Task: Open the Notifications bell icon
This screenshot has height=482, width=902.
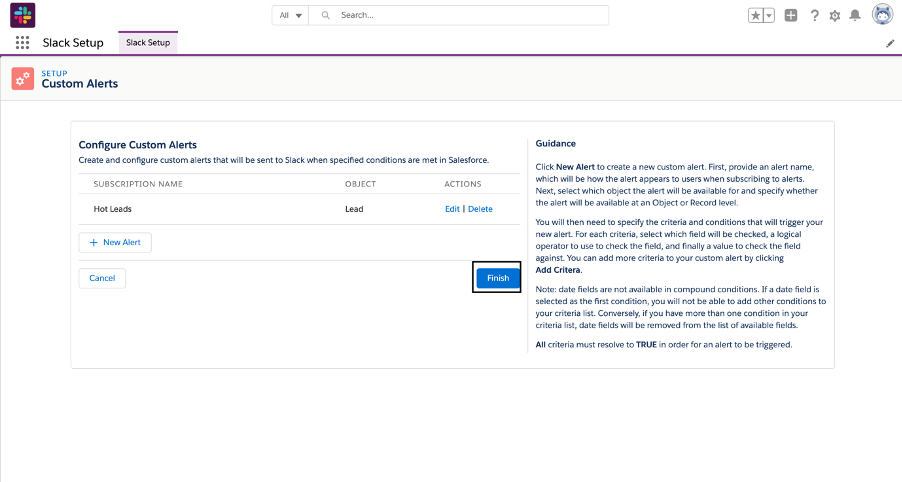Action: click(x=855, y=16)
